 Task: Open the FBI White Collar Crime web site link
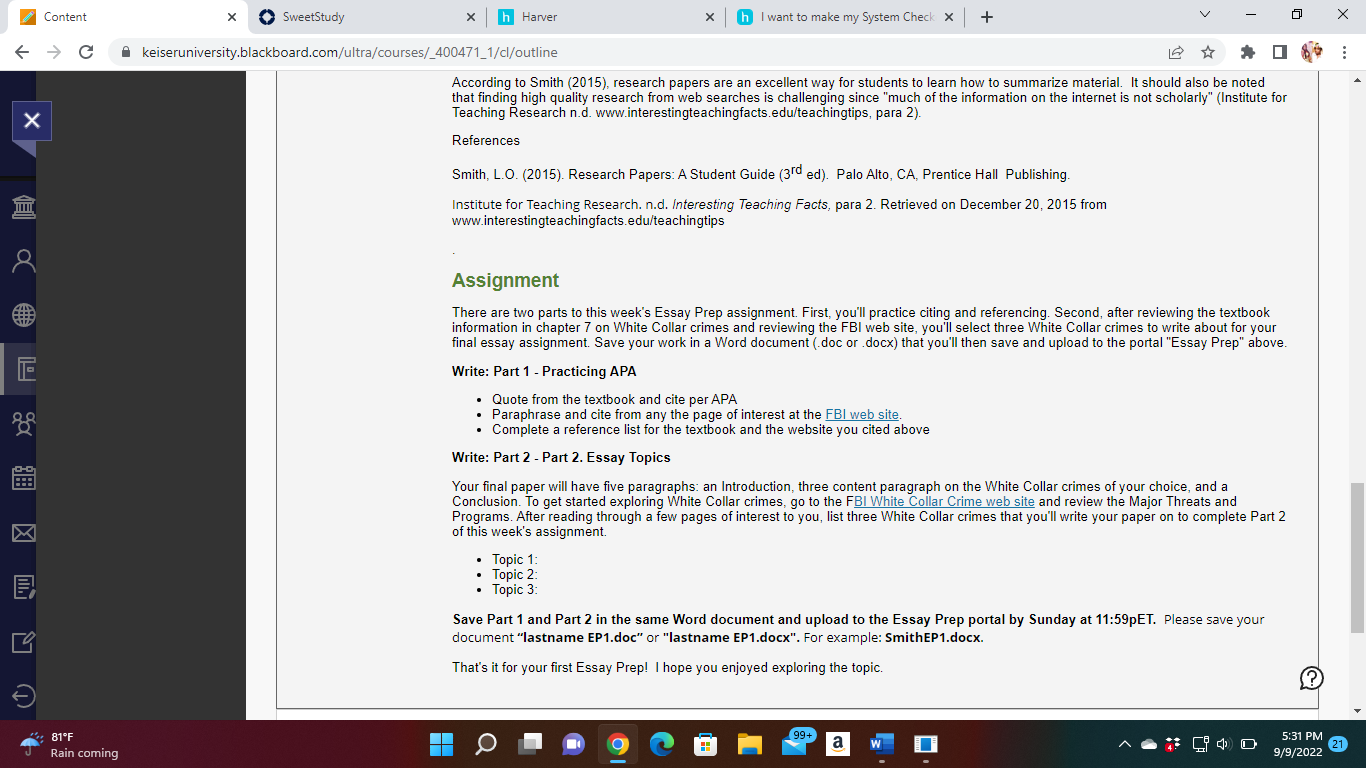coord(945,502)
